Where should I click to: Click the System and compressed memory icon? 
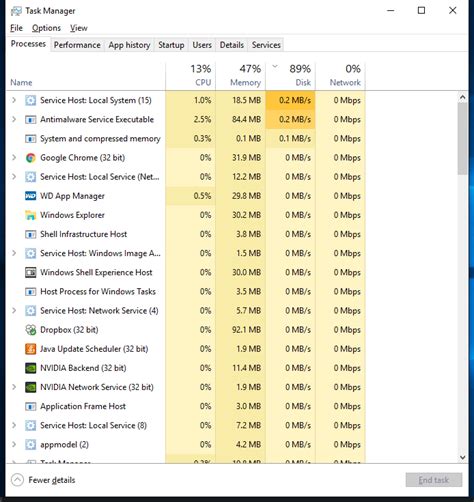coord(30,138)
